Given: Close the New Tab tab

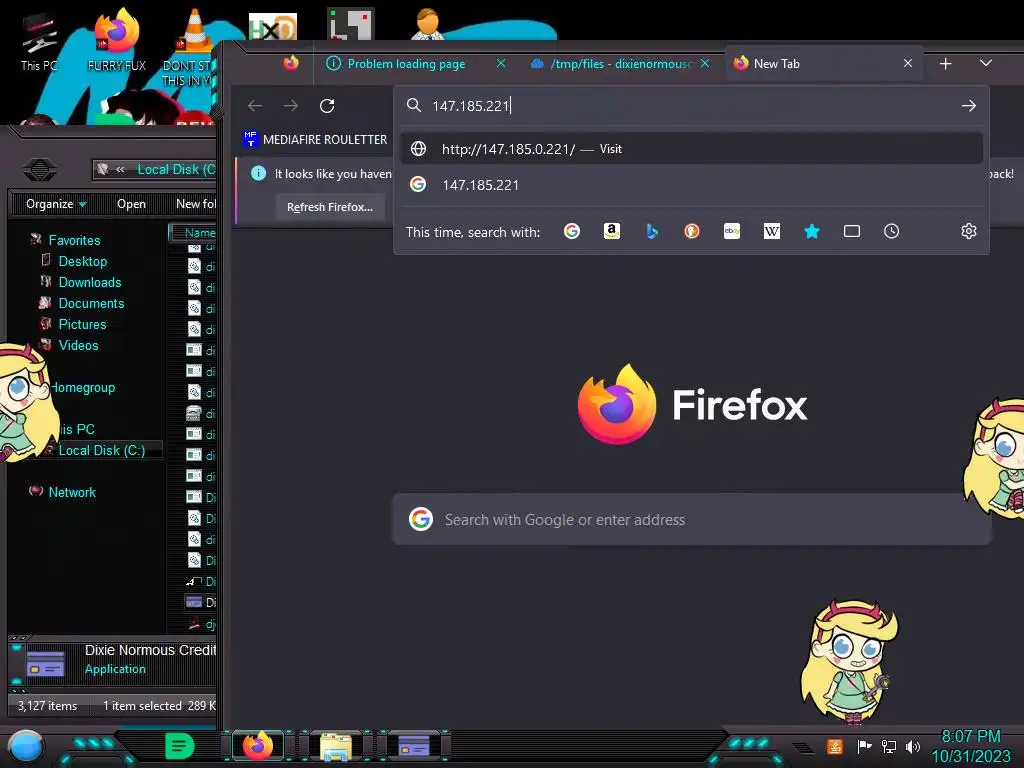Looking at the screenshot, I should point(908,63).
